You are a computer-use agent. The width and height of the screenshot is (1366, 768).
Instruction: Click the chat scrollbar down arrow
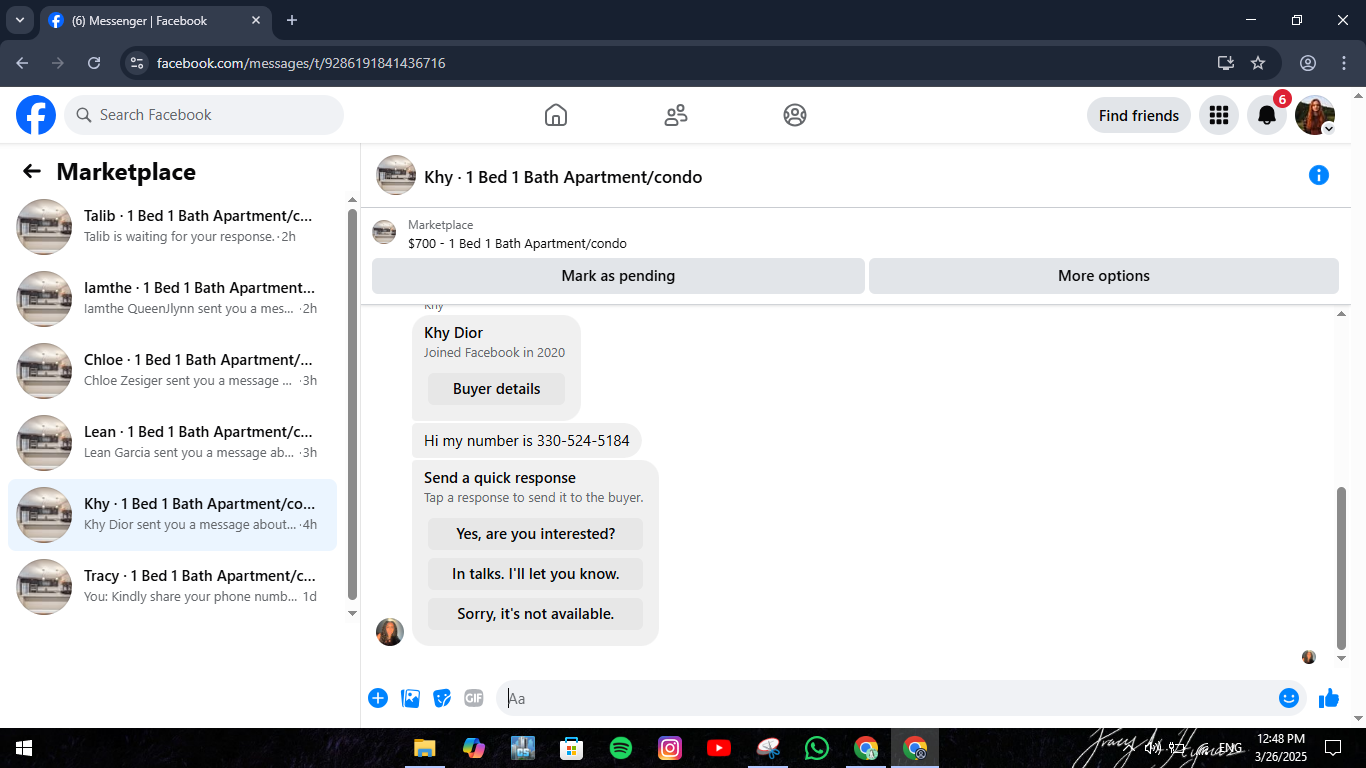(1342, 660)
